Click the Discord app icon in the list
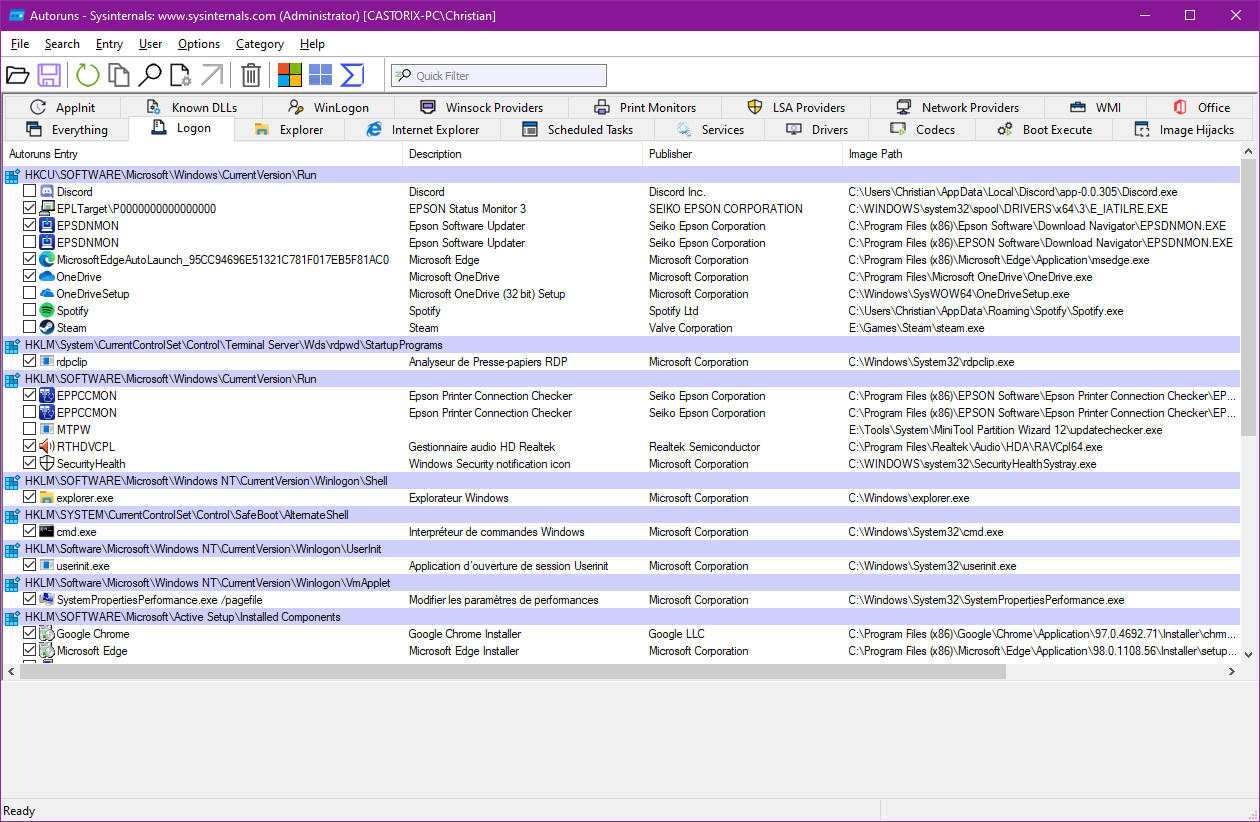This screenshot has width=1260, height=822. coord(46,192)
